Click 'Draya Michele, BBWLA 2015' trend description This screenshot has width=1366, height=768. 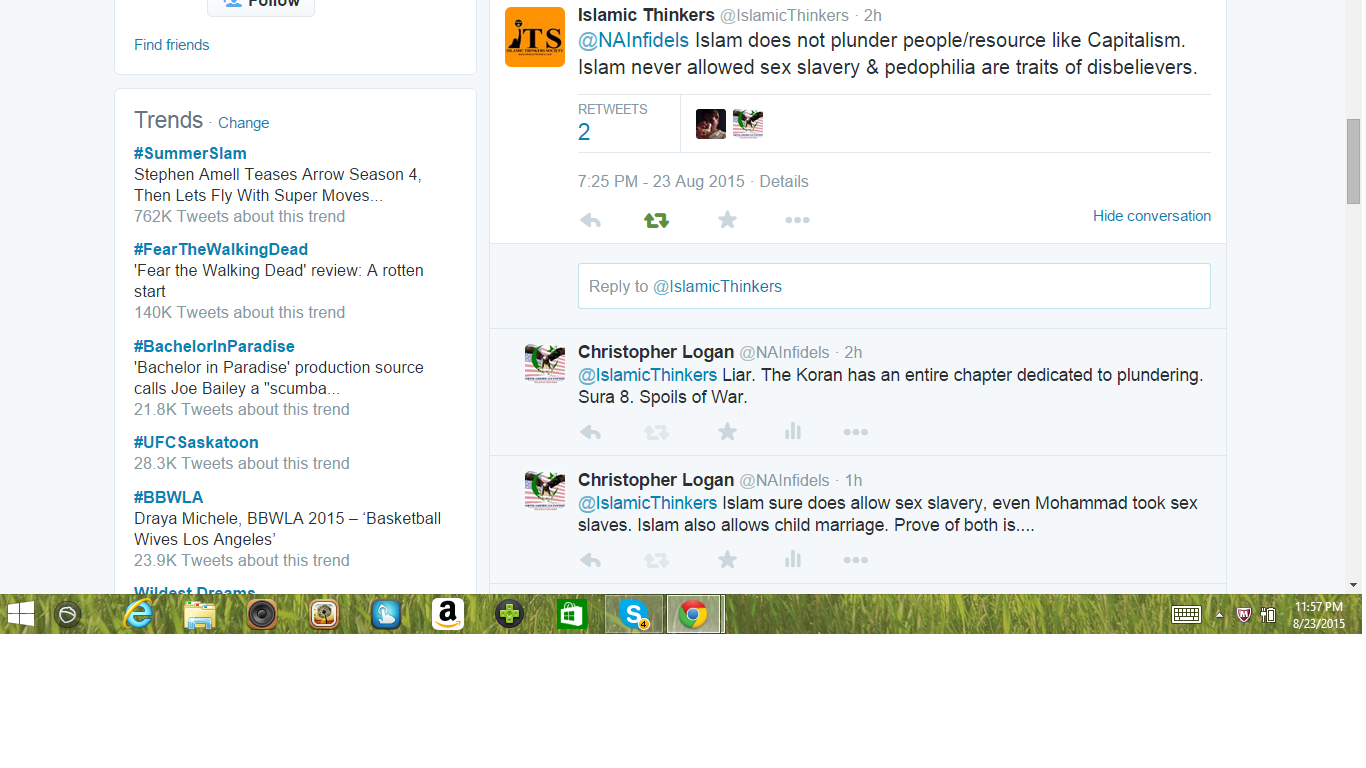(x=288, y=529)
